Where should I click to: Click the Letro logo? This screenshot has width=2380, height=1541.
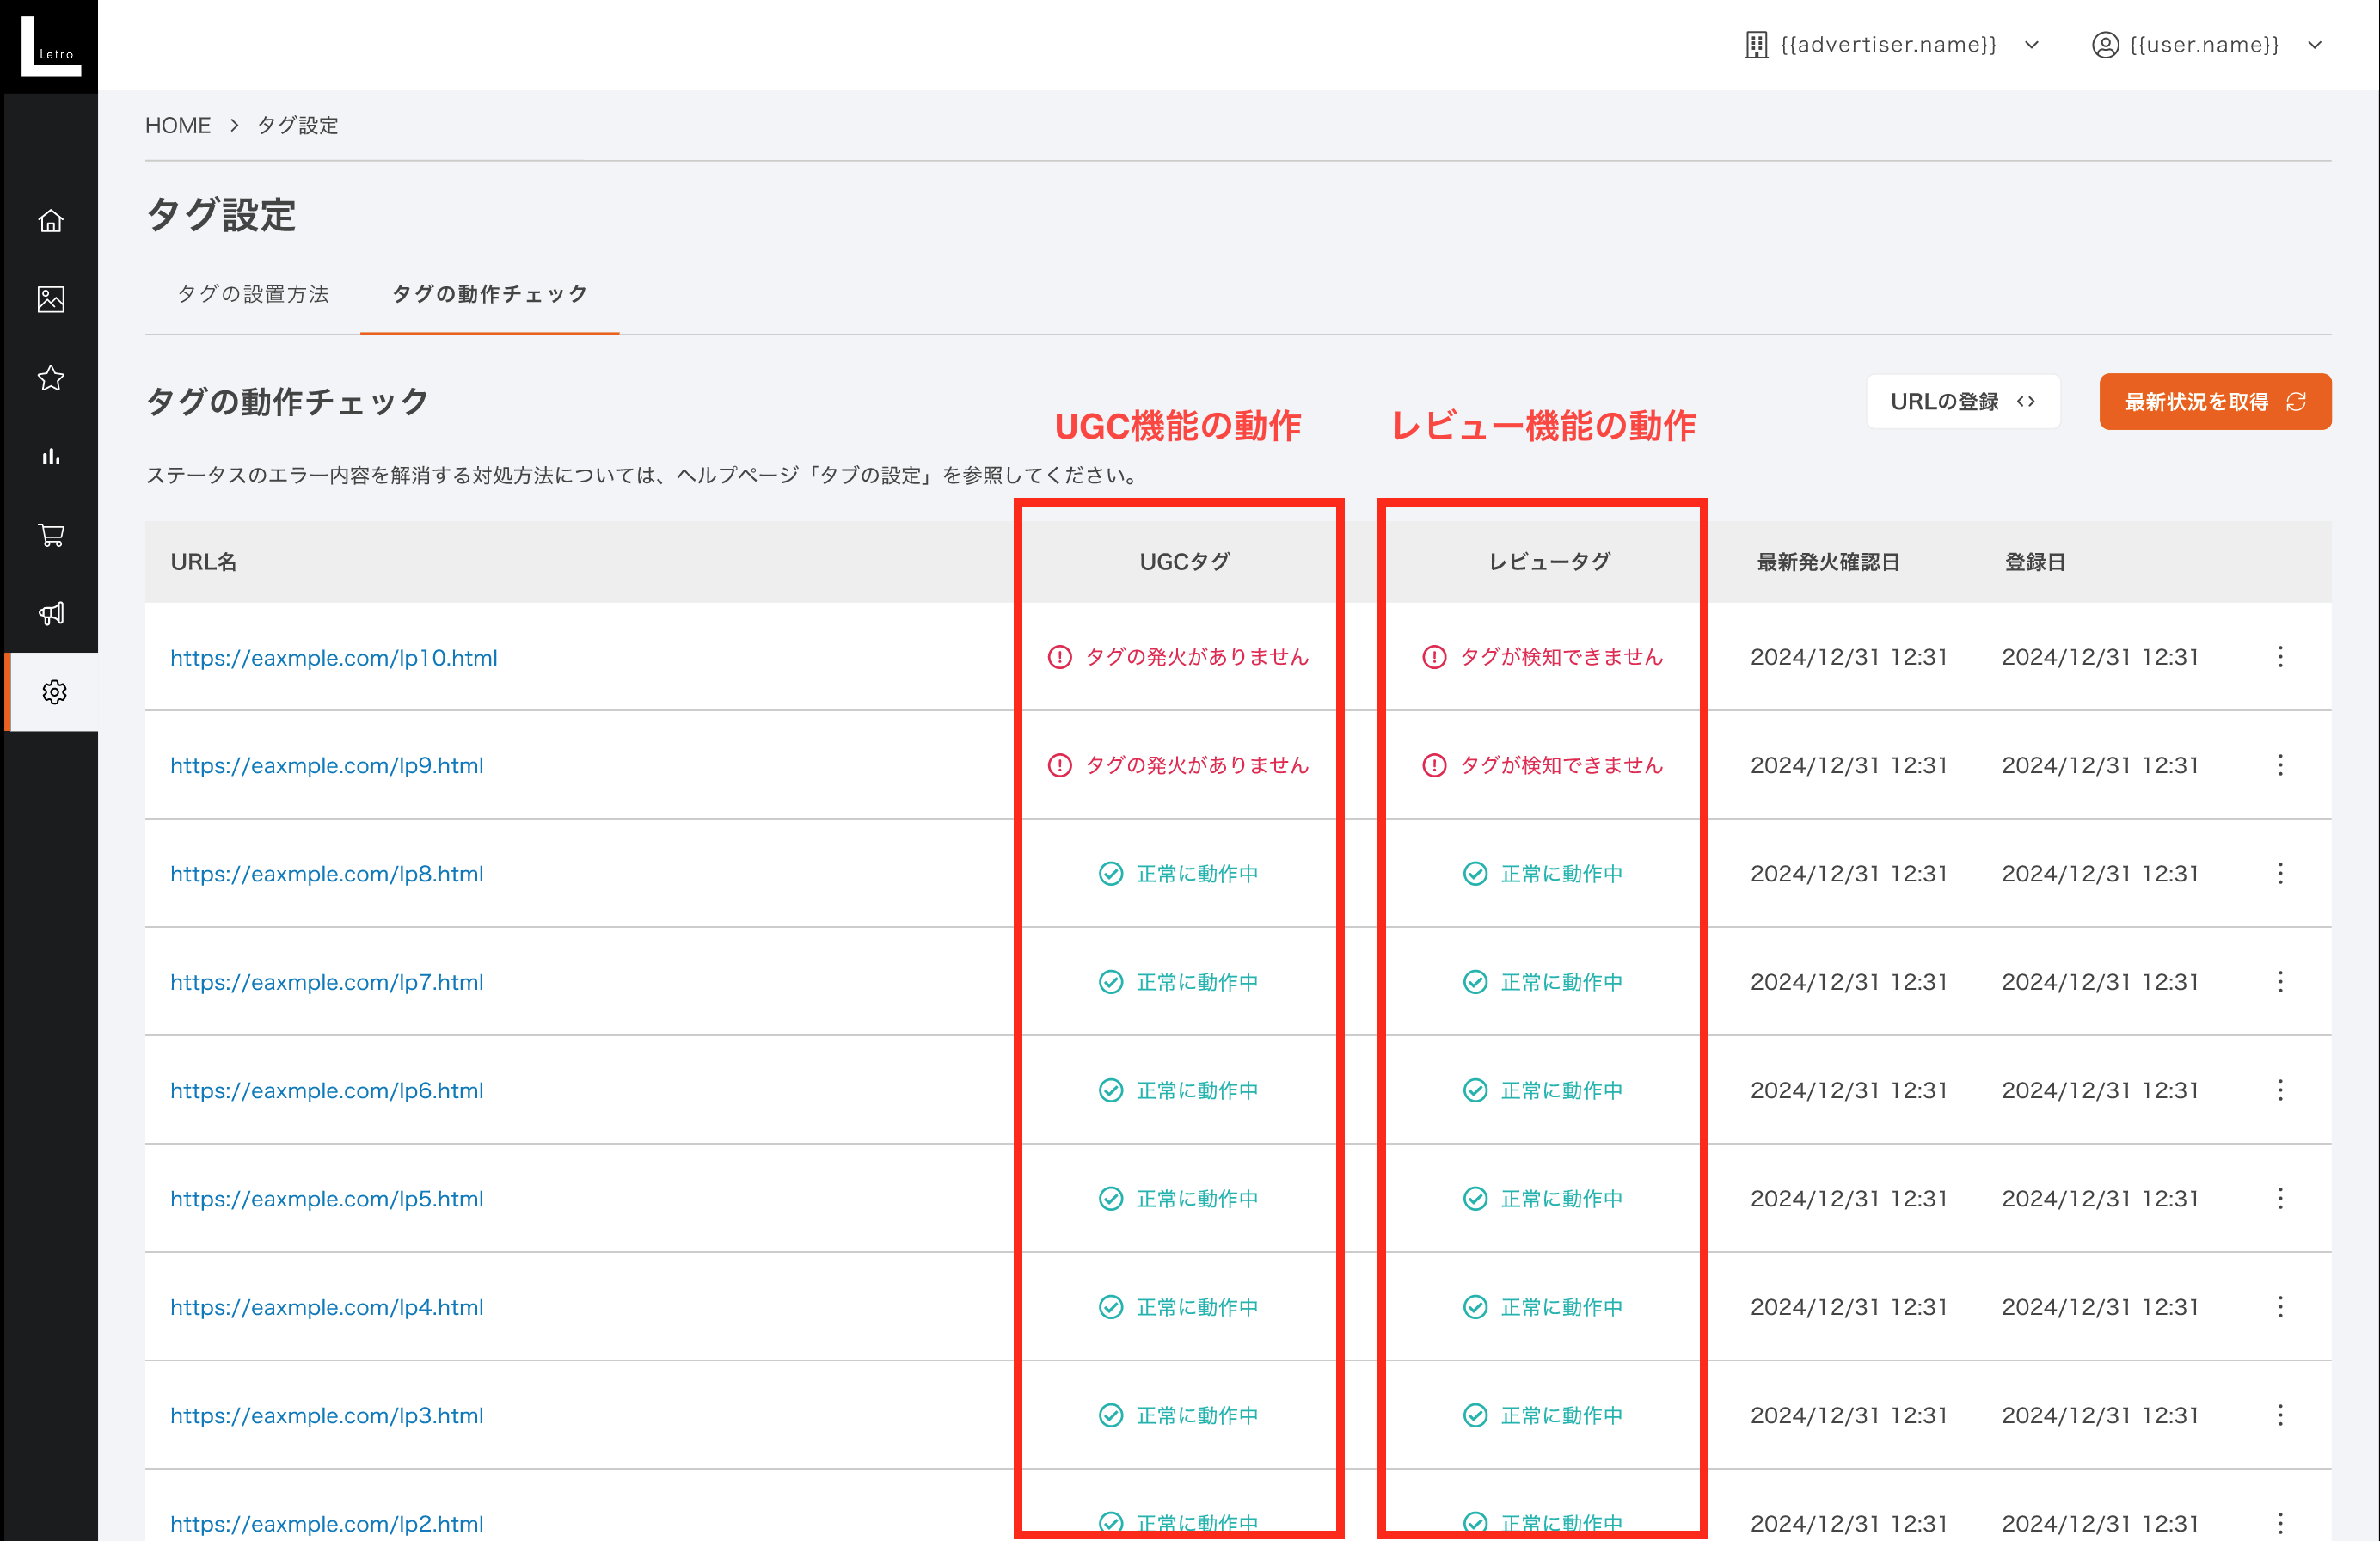(50, 46)
